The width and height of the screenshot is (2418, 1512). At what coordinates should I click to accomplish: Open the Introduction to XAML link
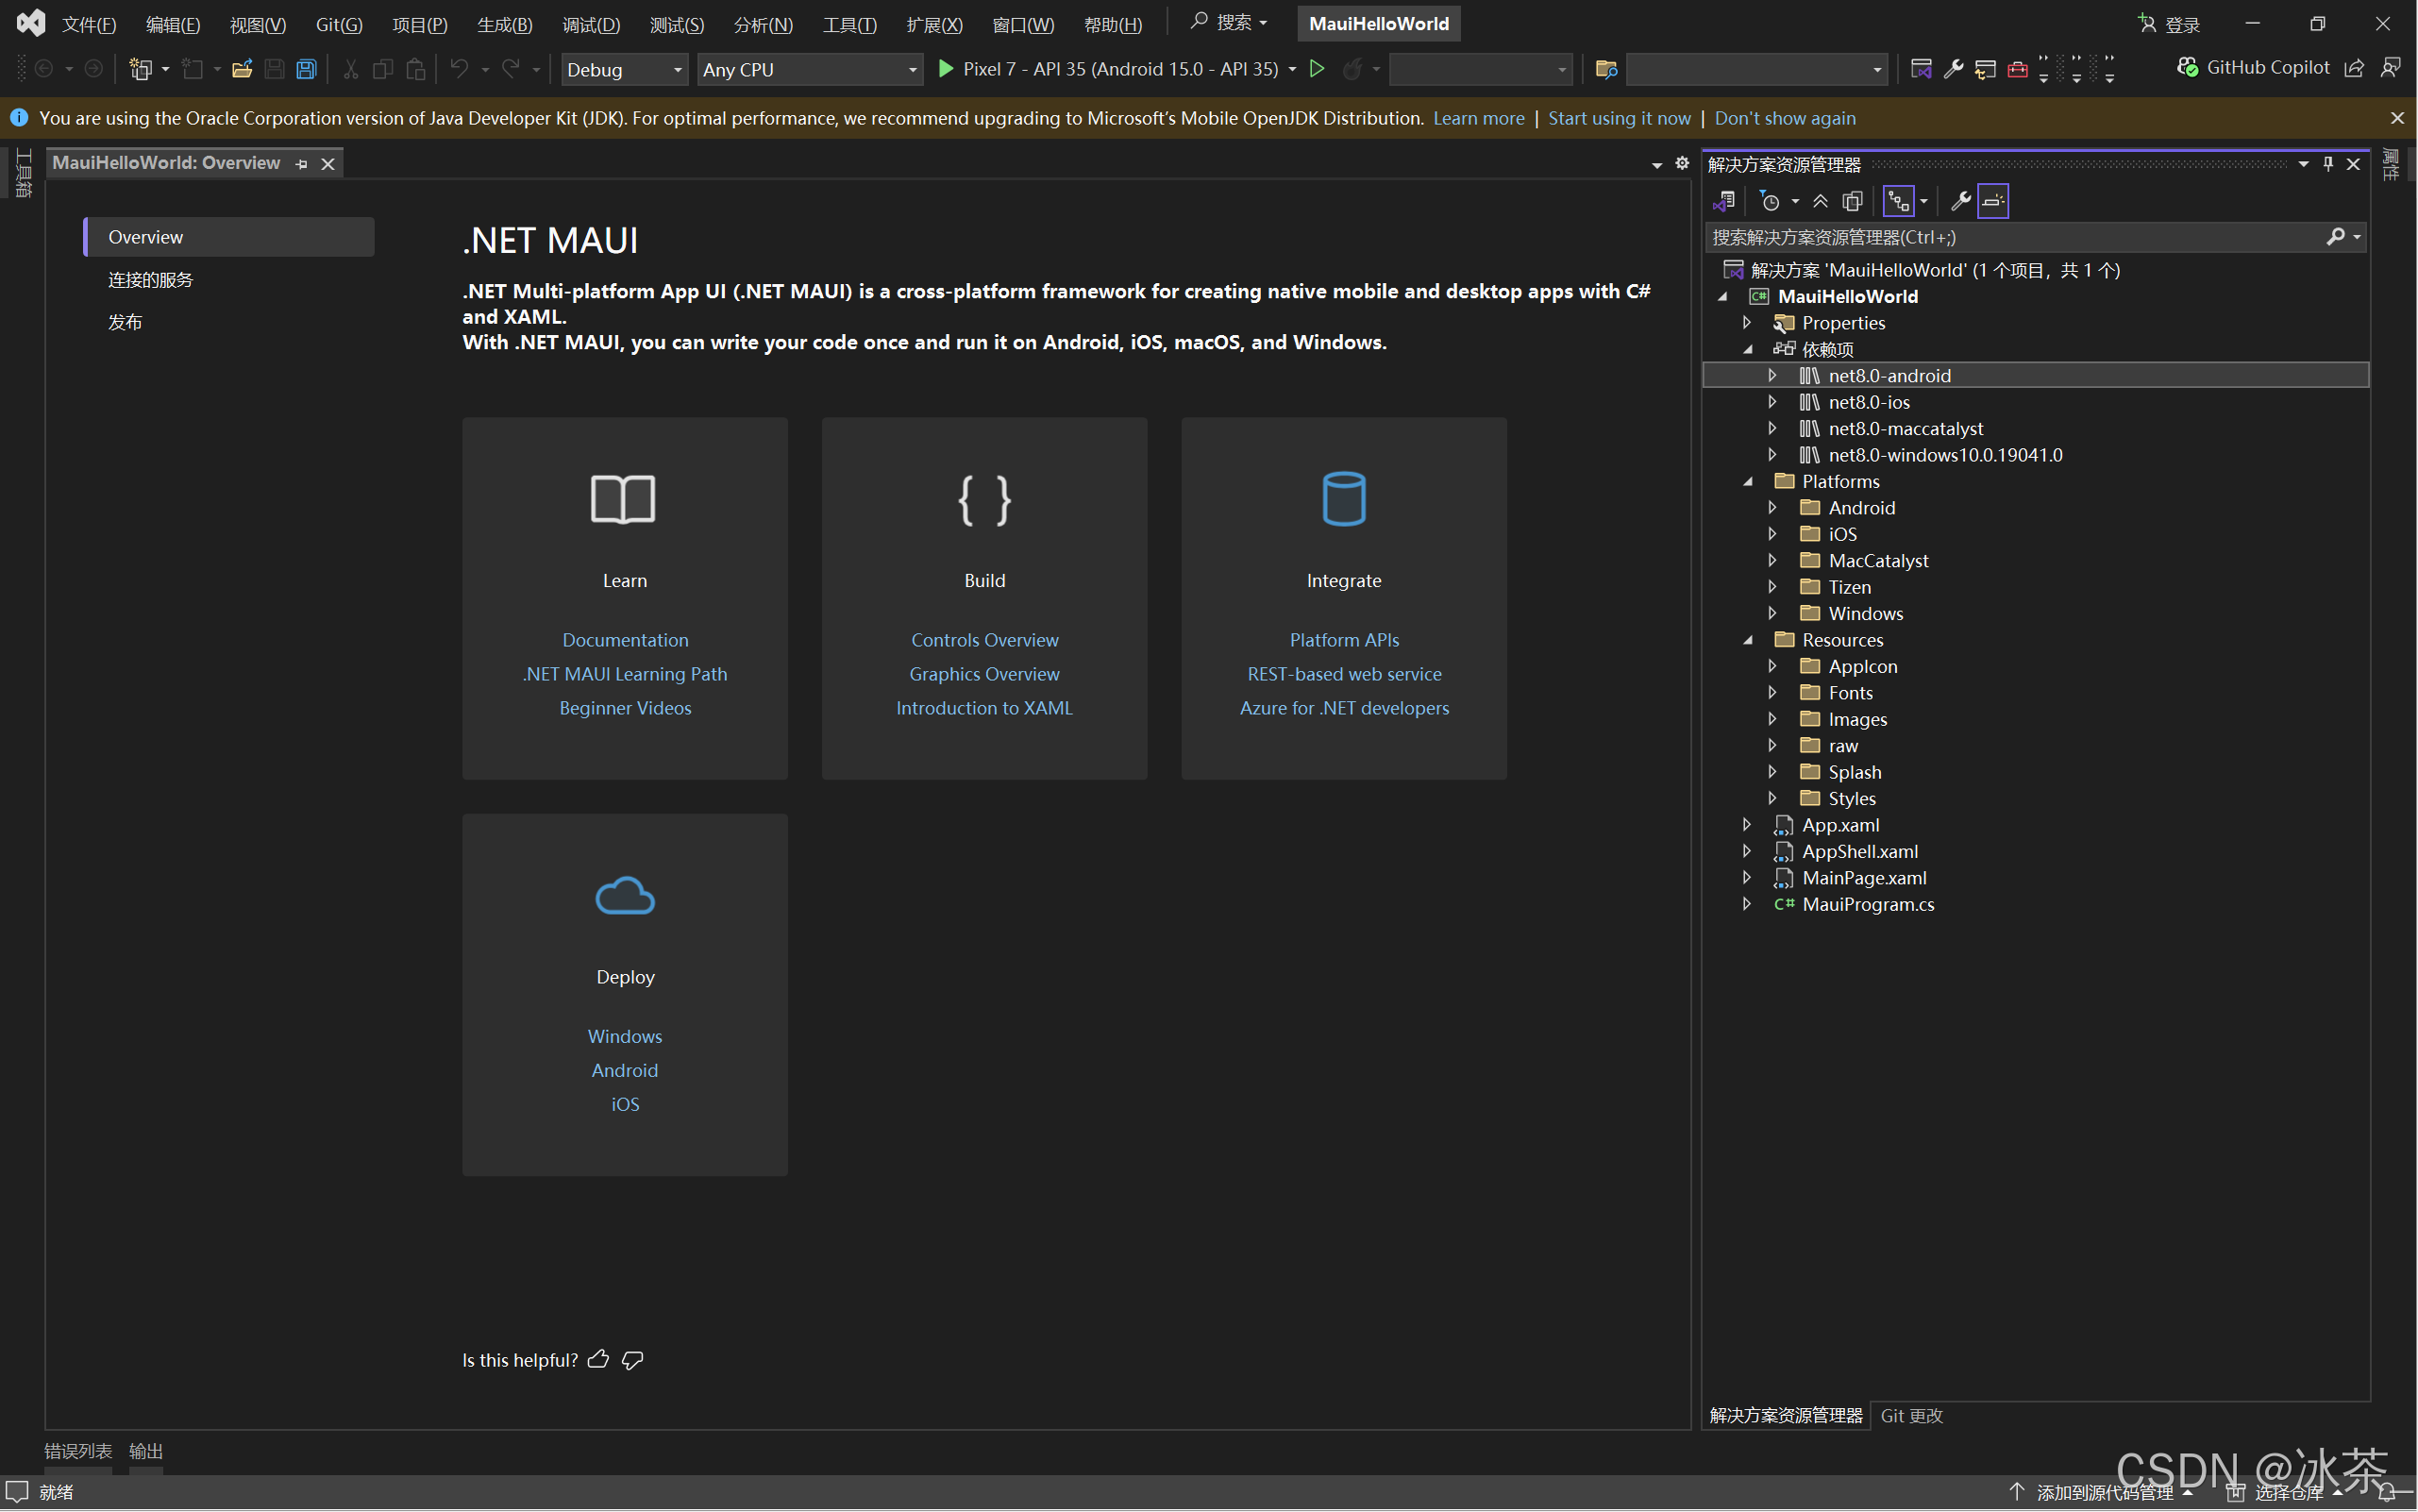click(x=984, y=708)
